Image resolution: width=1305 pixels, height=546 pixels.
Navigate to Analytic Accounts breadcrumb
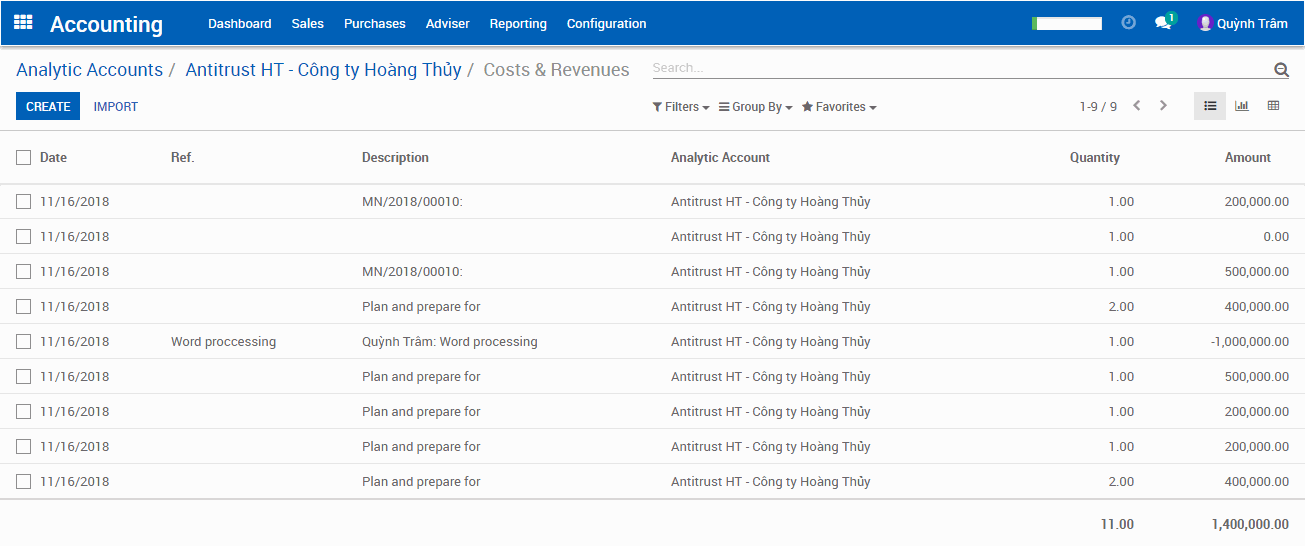coord(89,70)
